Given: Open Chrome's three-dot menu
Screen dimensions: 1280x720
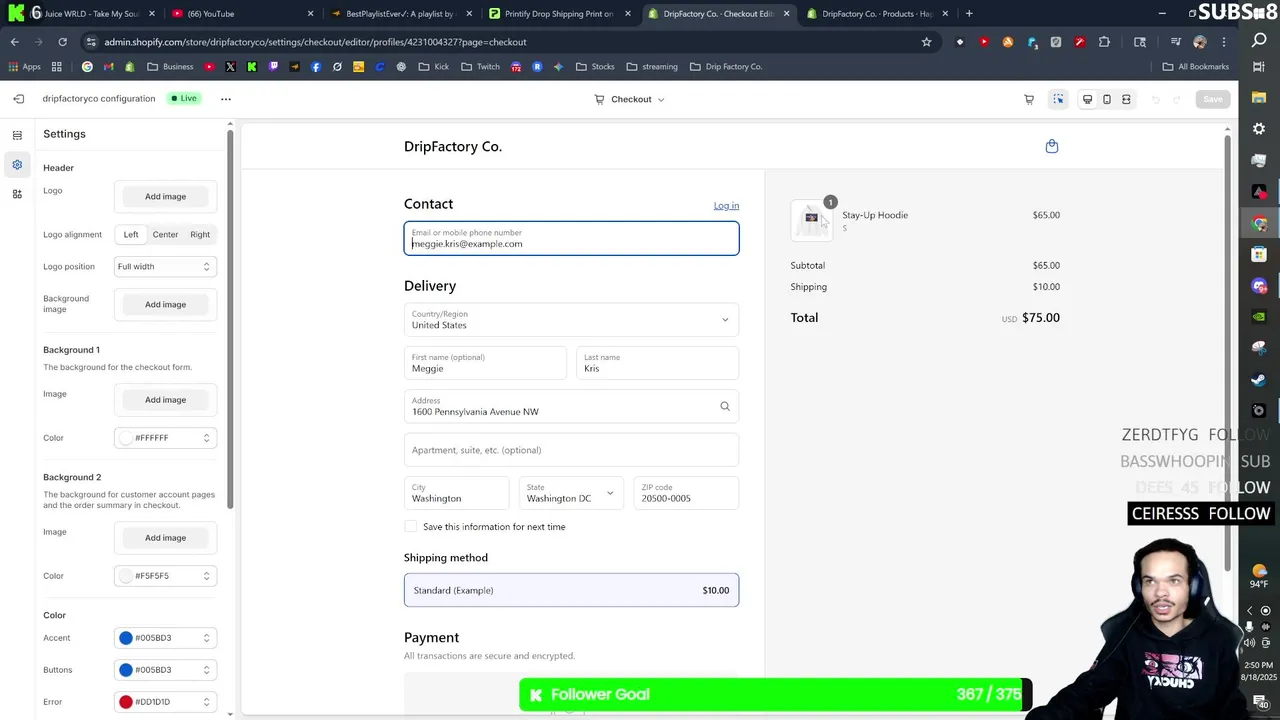Looking at the screenshot, I should click(x=1223, y=42).
